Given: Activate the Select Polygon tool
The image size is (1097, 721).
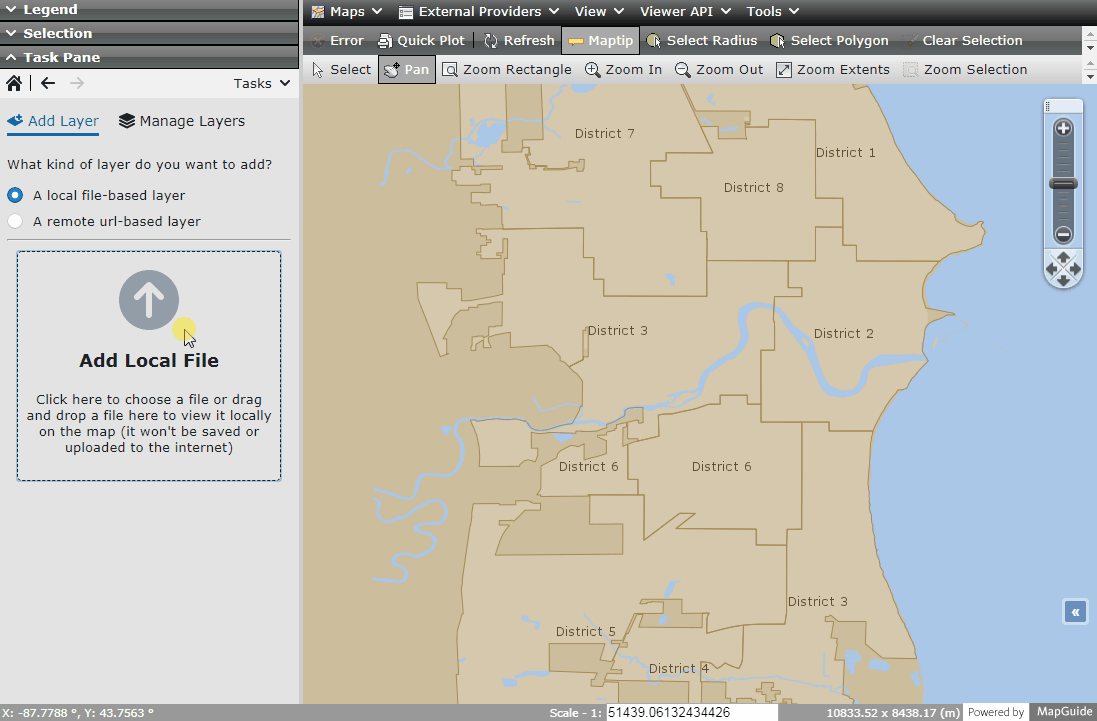Looking at the screenshot, I should 830,40.
